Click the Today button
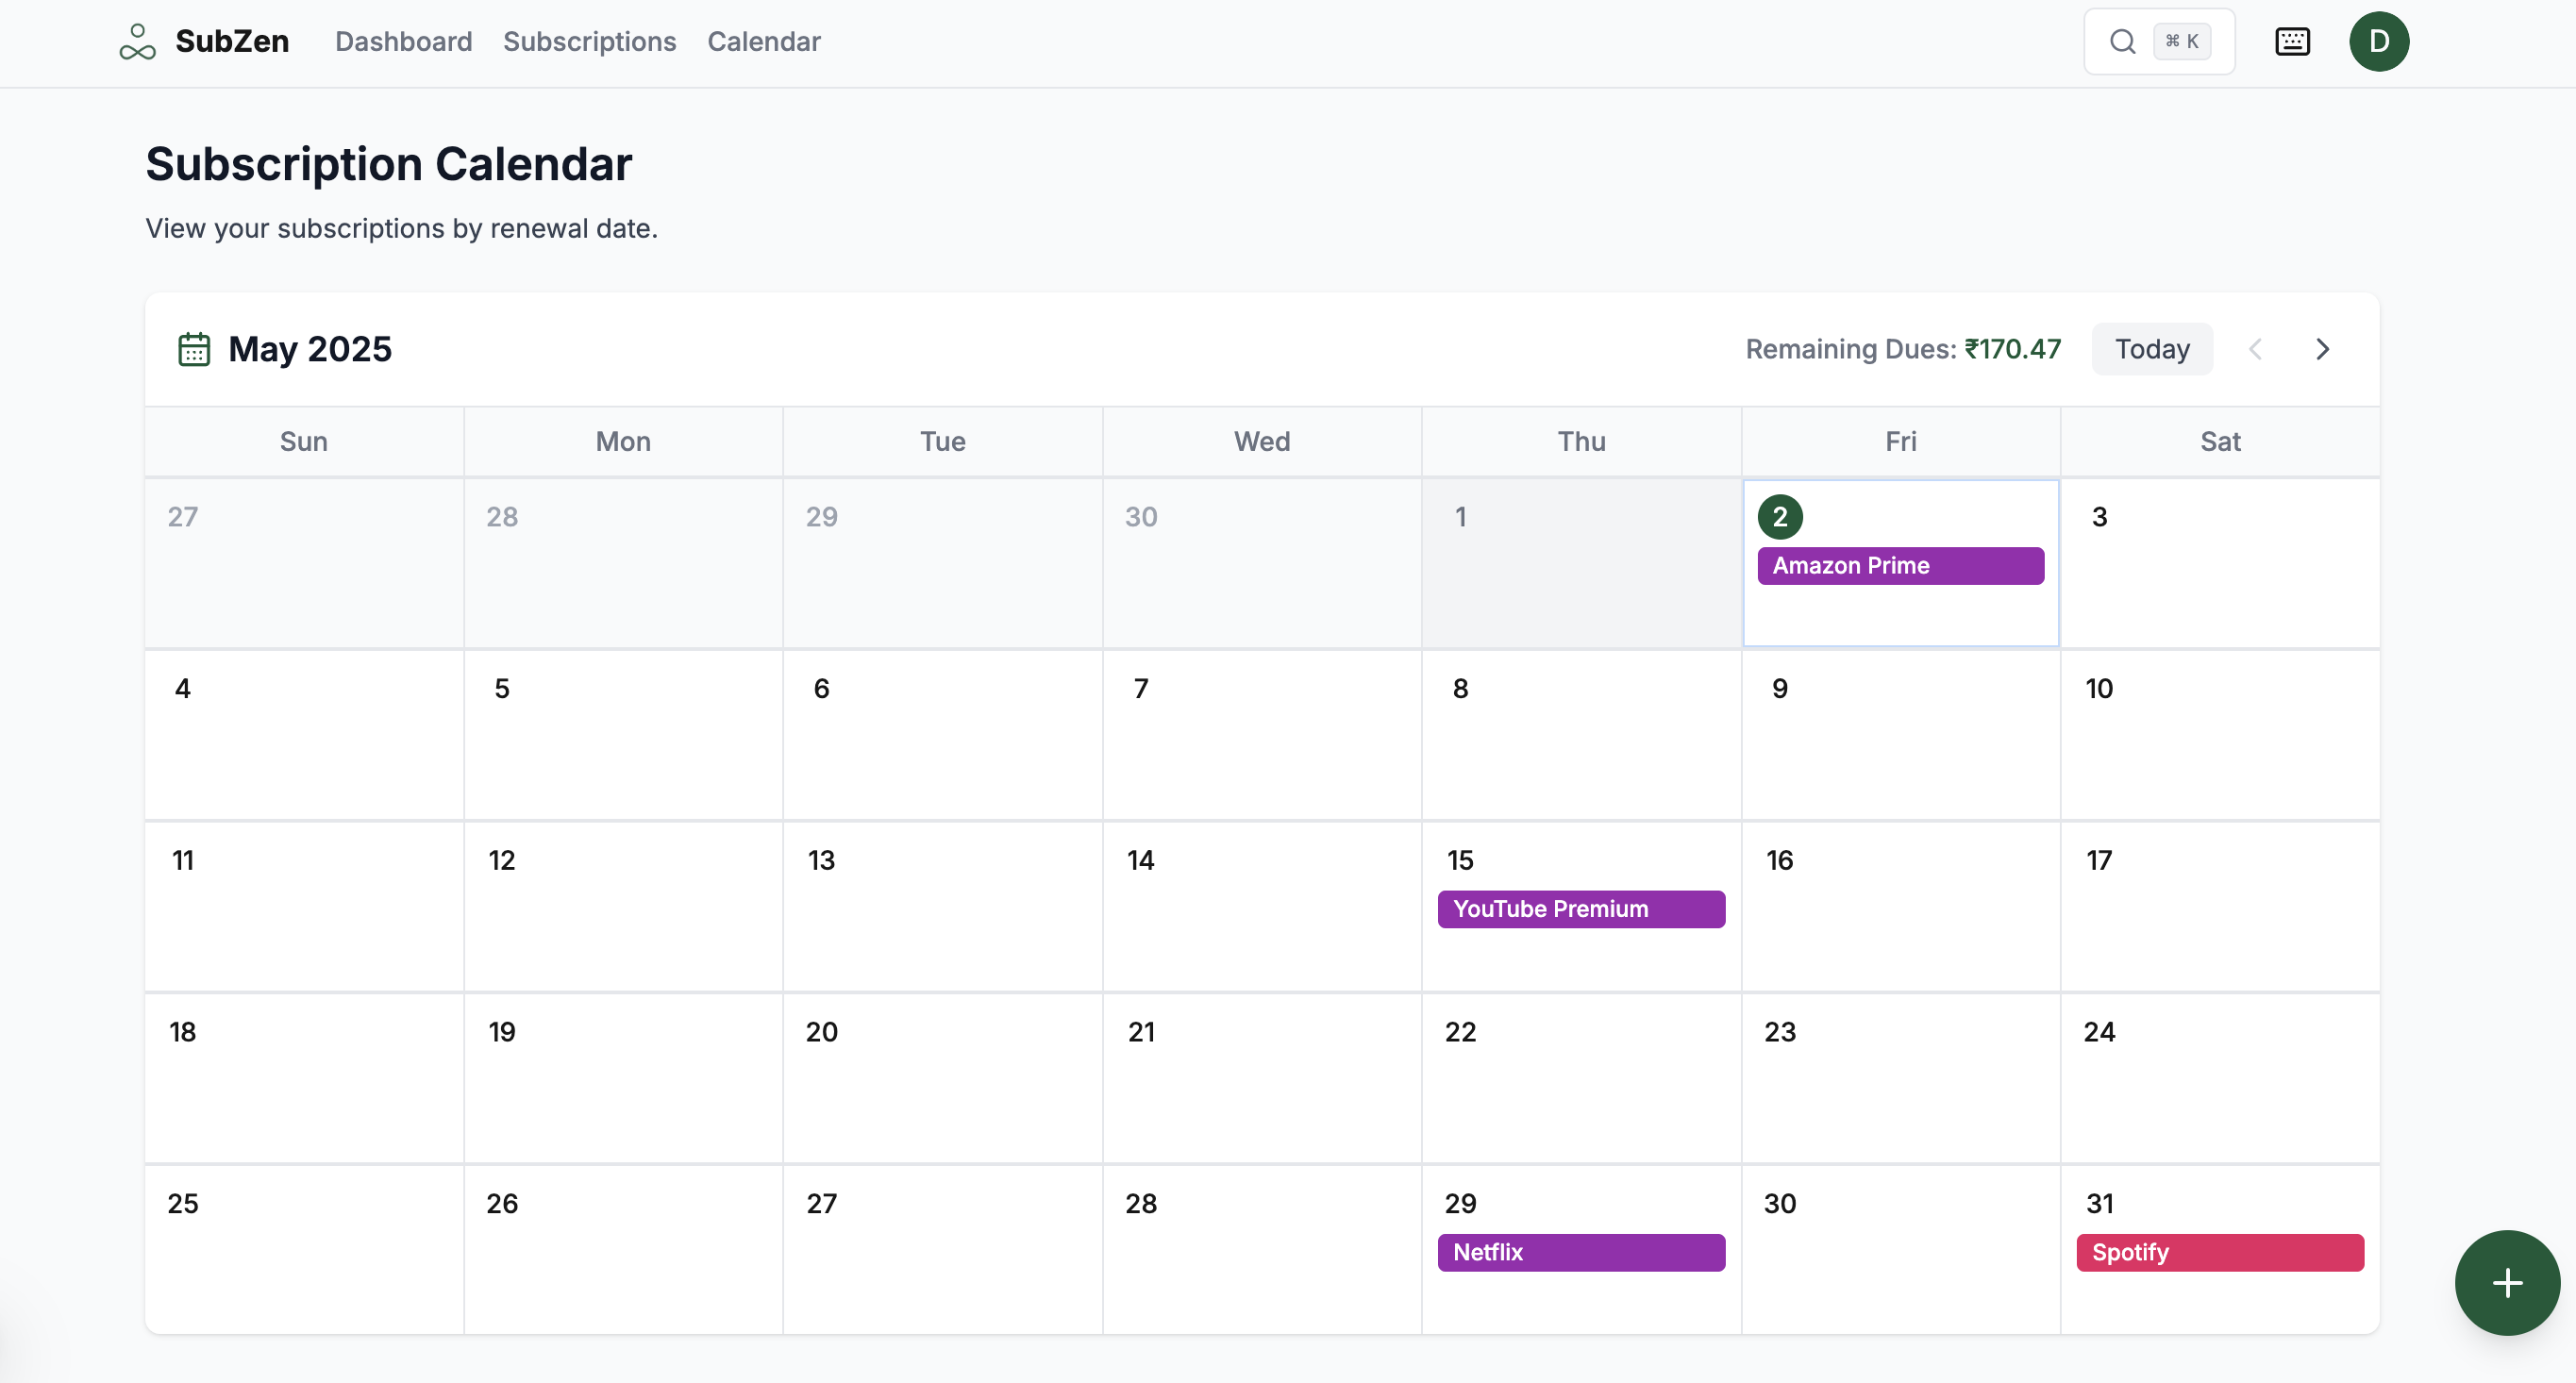 [x=2151, y=350]
